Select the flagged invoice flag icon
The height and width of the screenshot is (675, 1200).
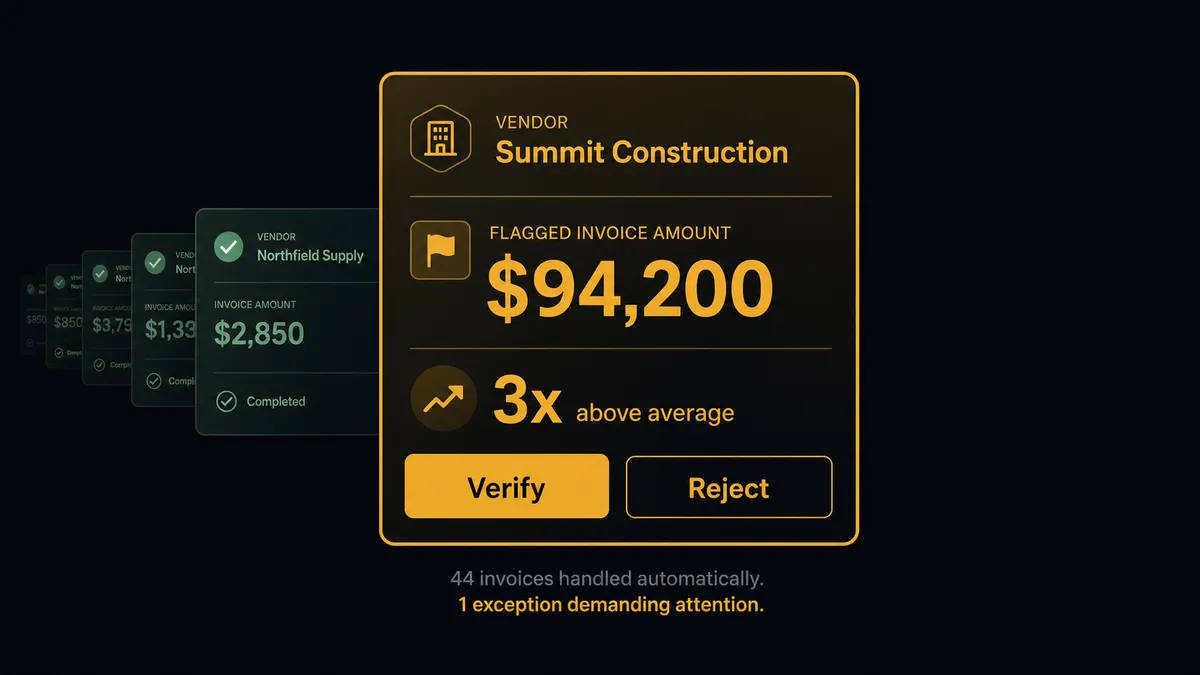[x=440, y=250]
